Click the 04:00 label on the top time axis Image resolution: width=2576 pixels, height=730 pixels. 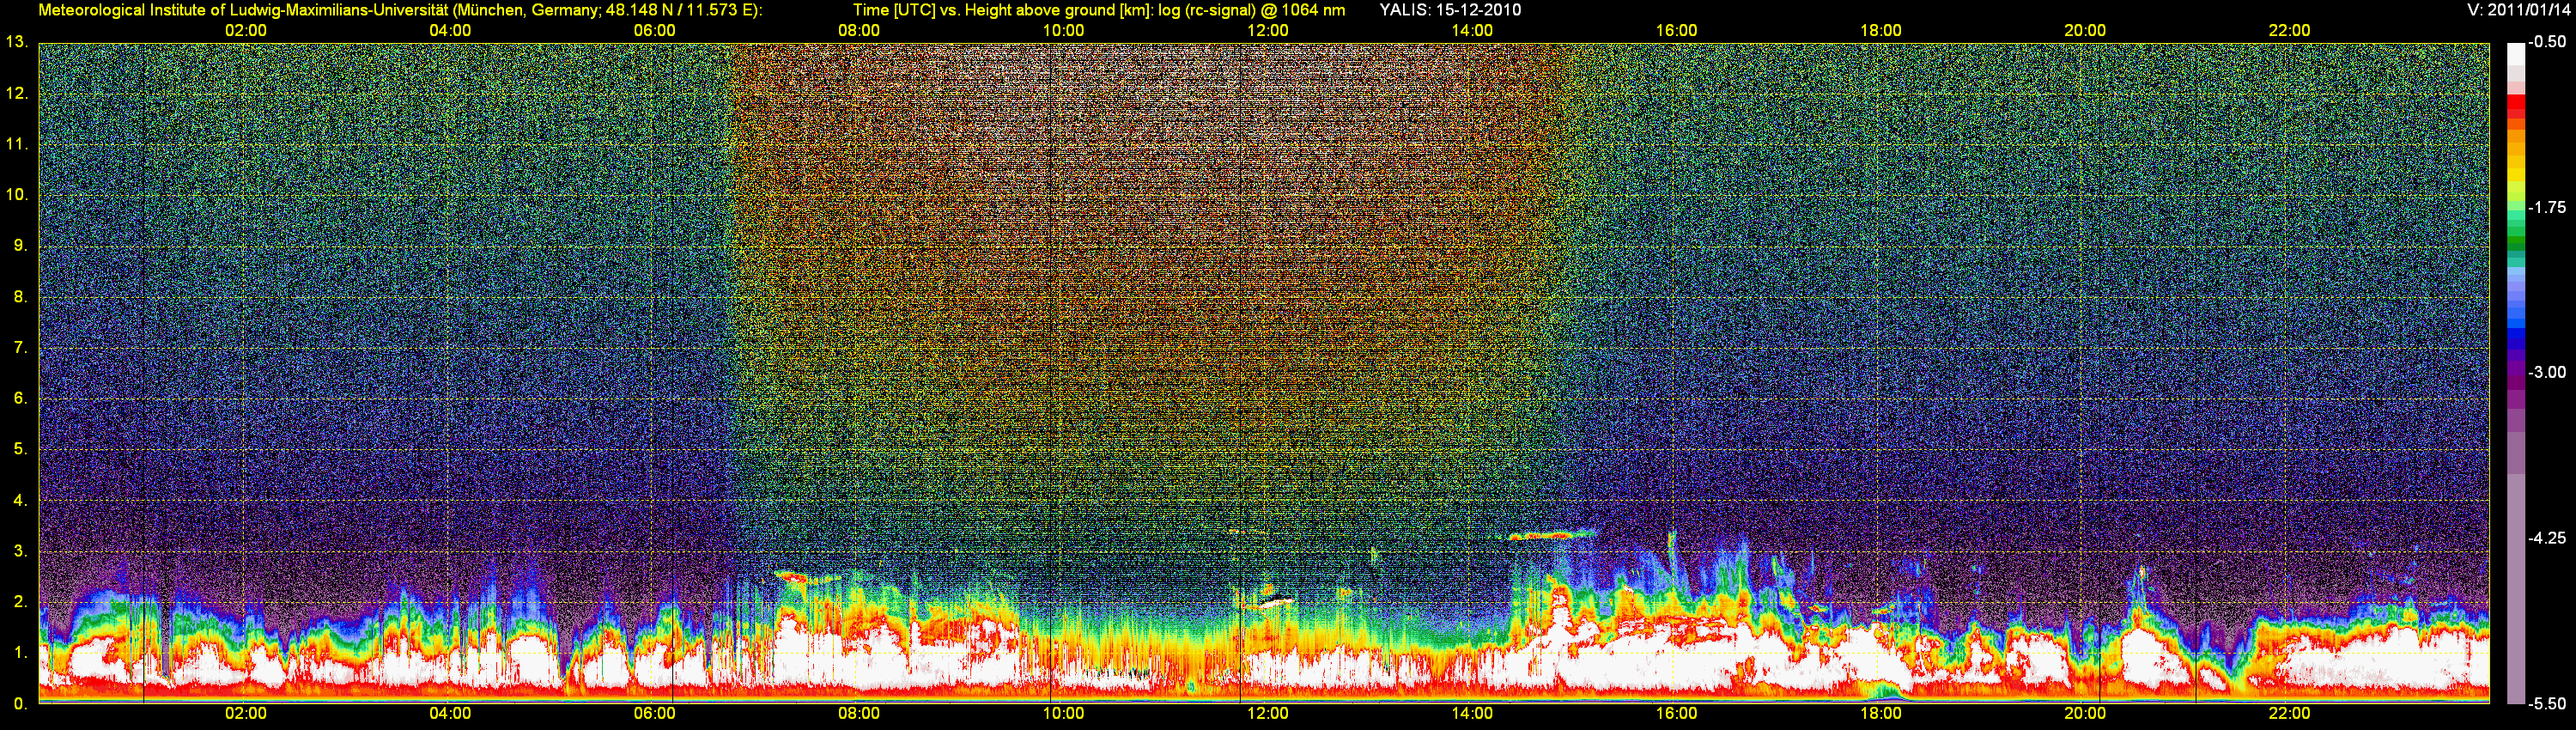pyautogui.click(x=450, y=31)
